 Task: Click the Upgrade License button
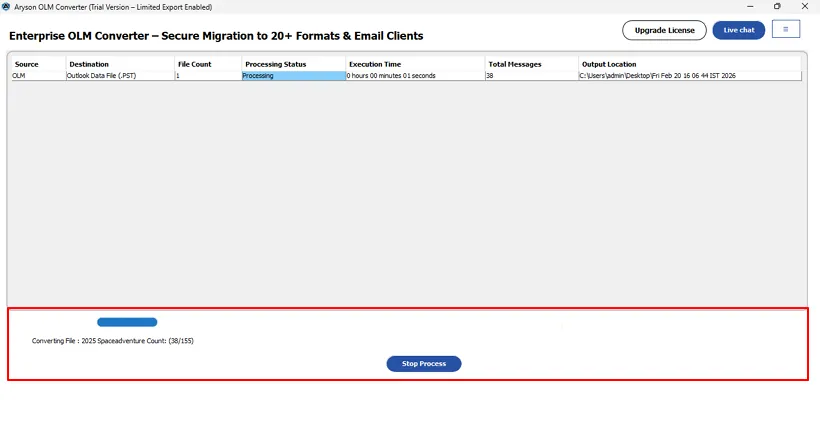coord(664,30)
